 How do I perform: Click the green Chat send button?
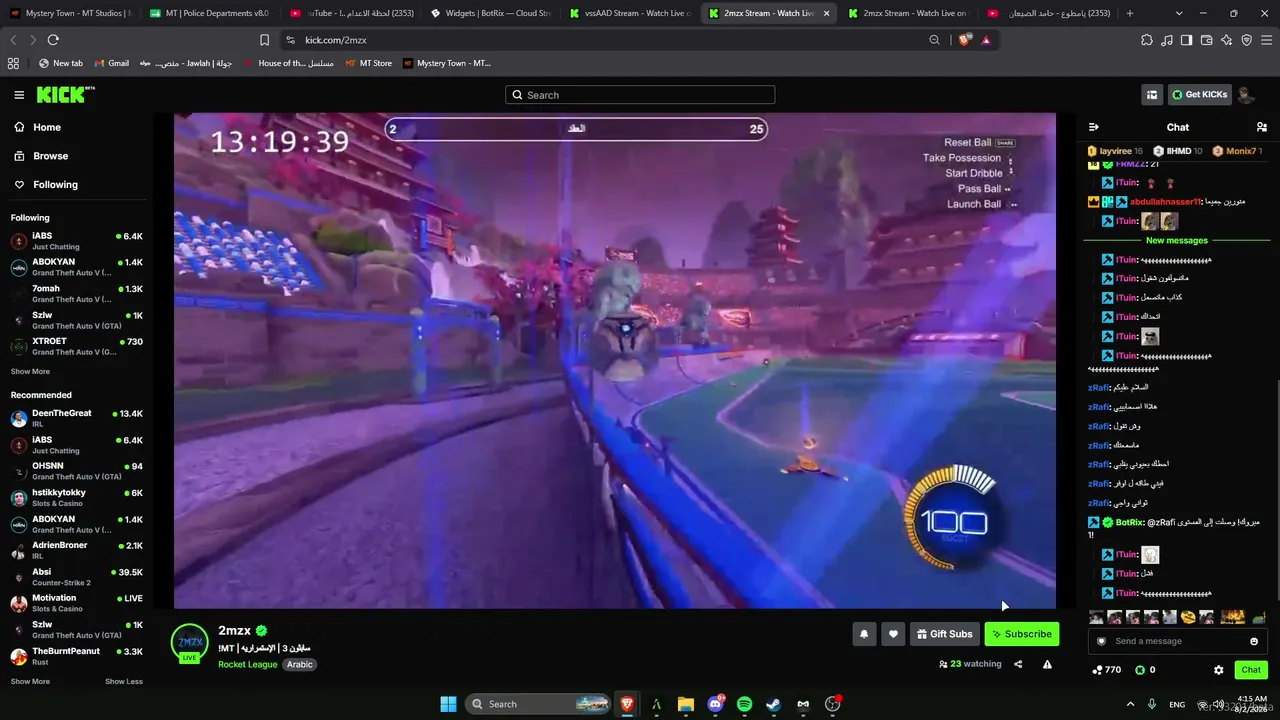(x=1251, y=670)
